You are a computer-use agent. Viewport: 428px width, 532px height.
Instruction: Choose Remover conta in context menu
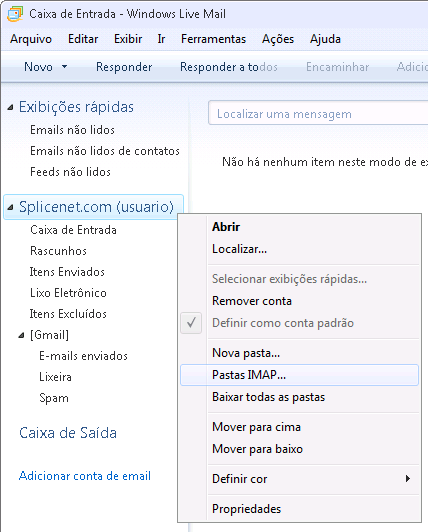click(252, 301)
